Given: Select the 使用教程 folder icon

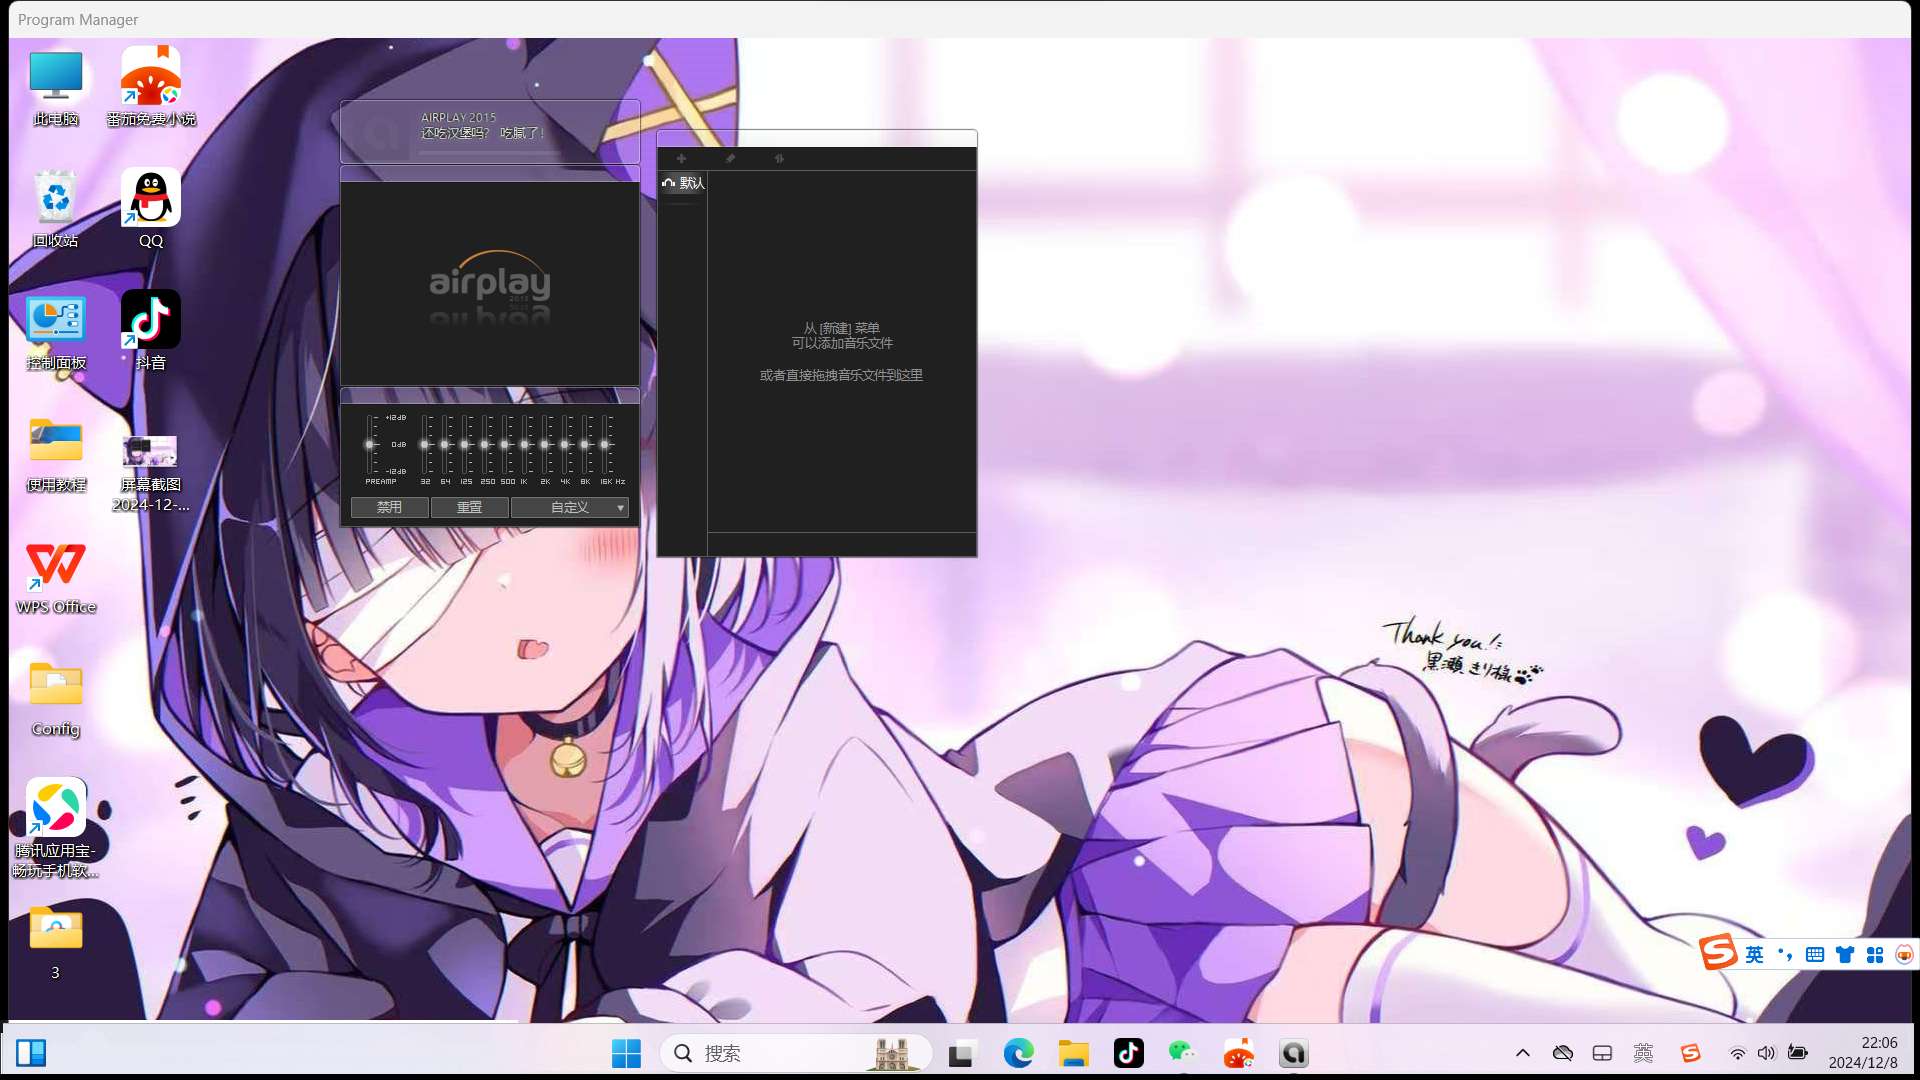Looking at the screenshot, I should pyautogui.click(x=56, y=454).
